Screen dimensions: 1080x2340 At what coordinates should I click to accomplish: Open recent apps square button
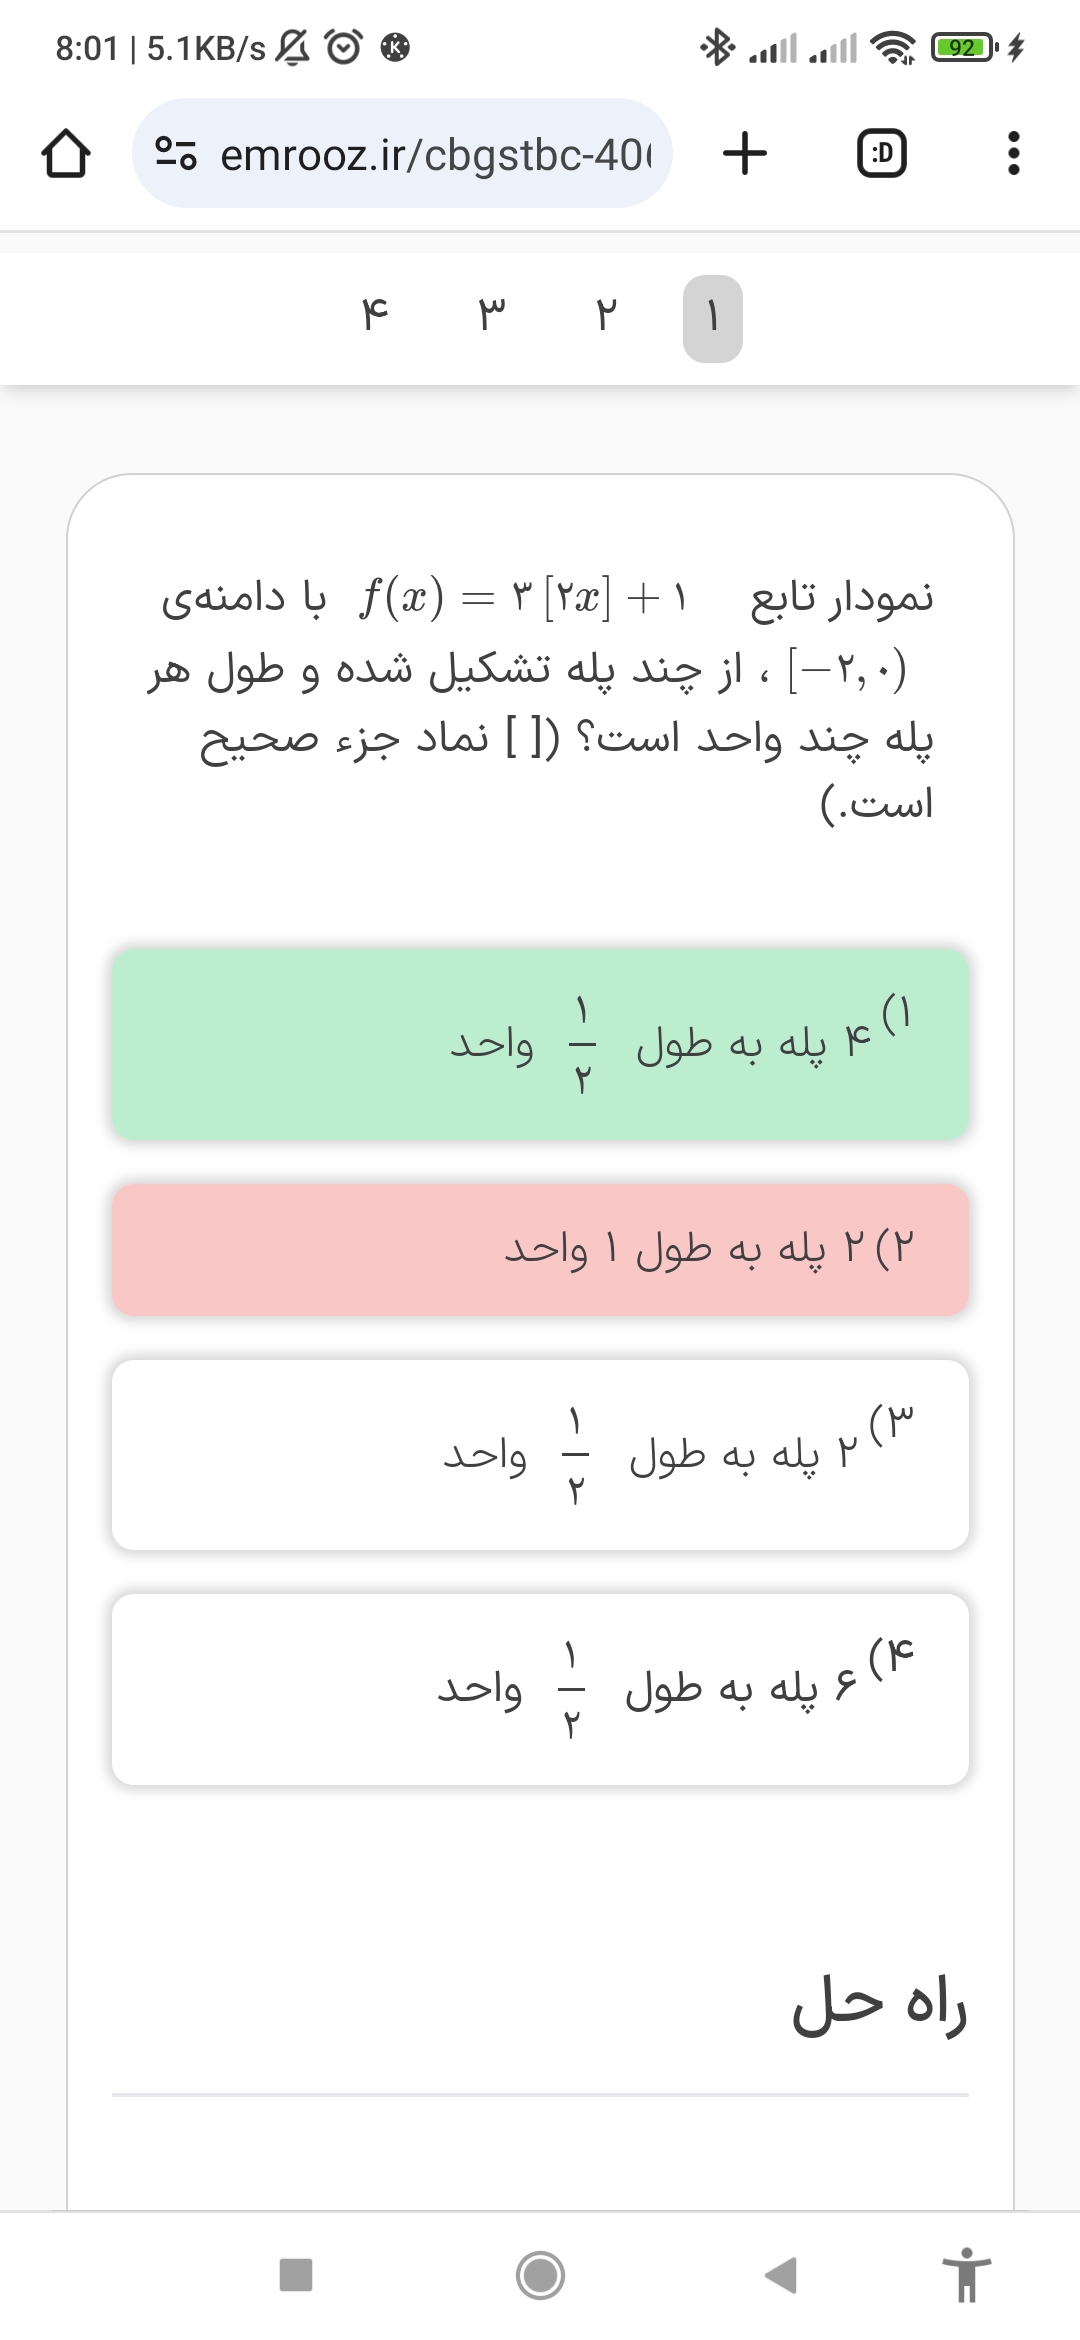click(x=296, y=2274)
